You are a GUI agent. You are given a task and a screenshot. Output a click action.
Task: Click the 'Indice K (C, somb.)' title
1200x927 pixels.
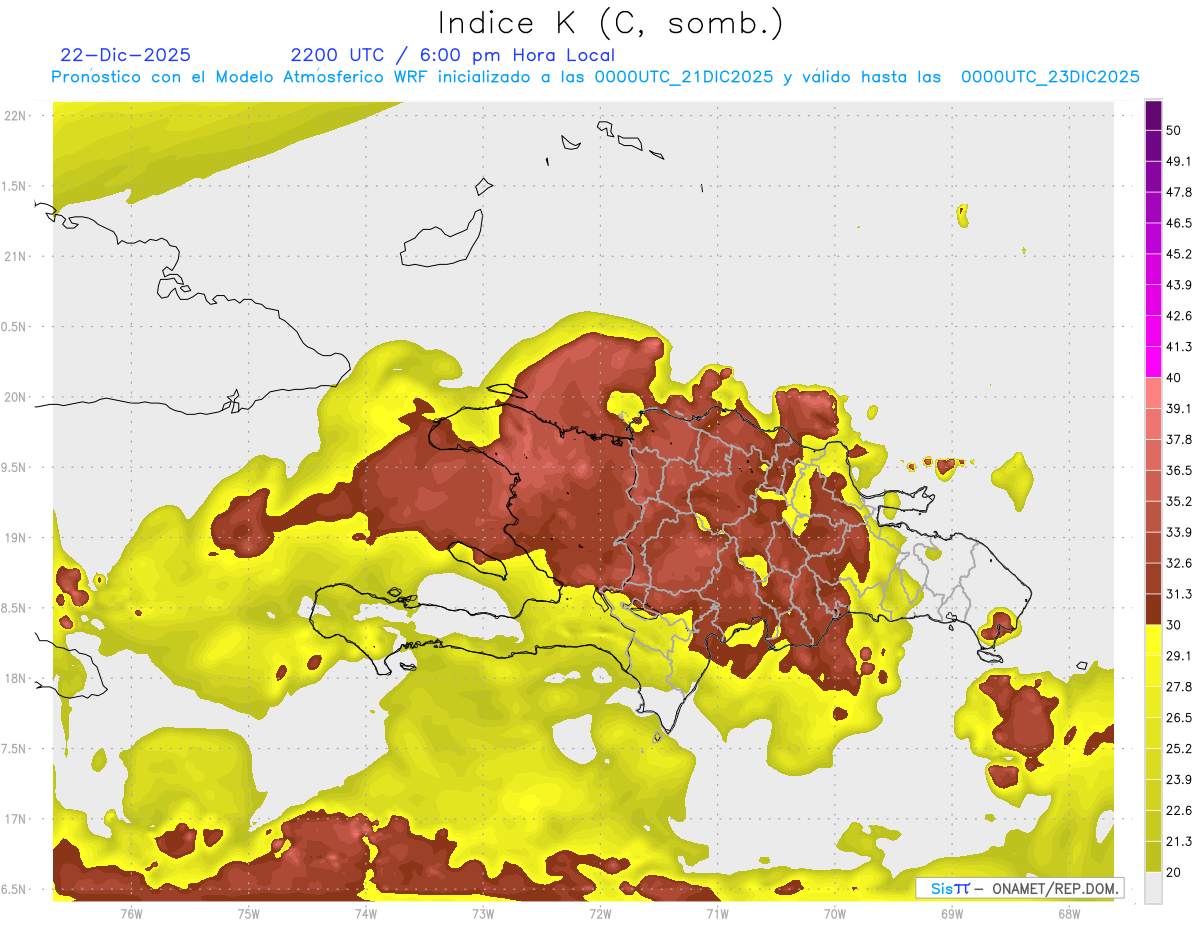[x=610, y=24]
